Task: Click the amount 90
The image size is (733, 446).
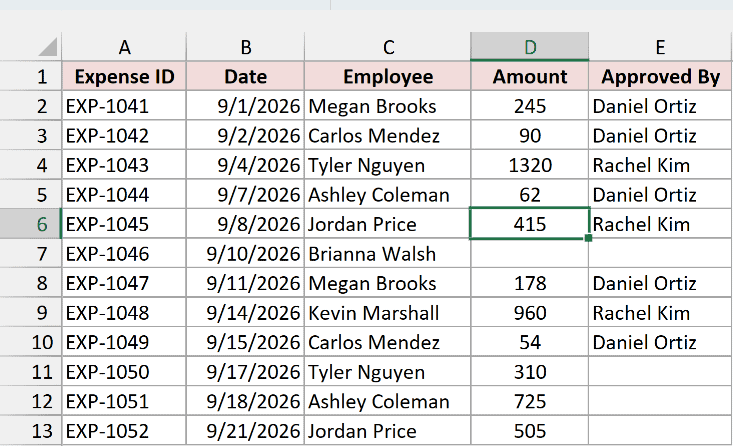Action: [530, 135]
